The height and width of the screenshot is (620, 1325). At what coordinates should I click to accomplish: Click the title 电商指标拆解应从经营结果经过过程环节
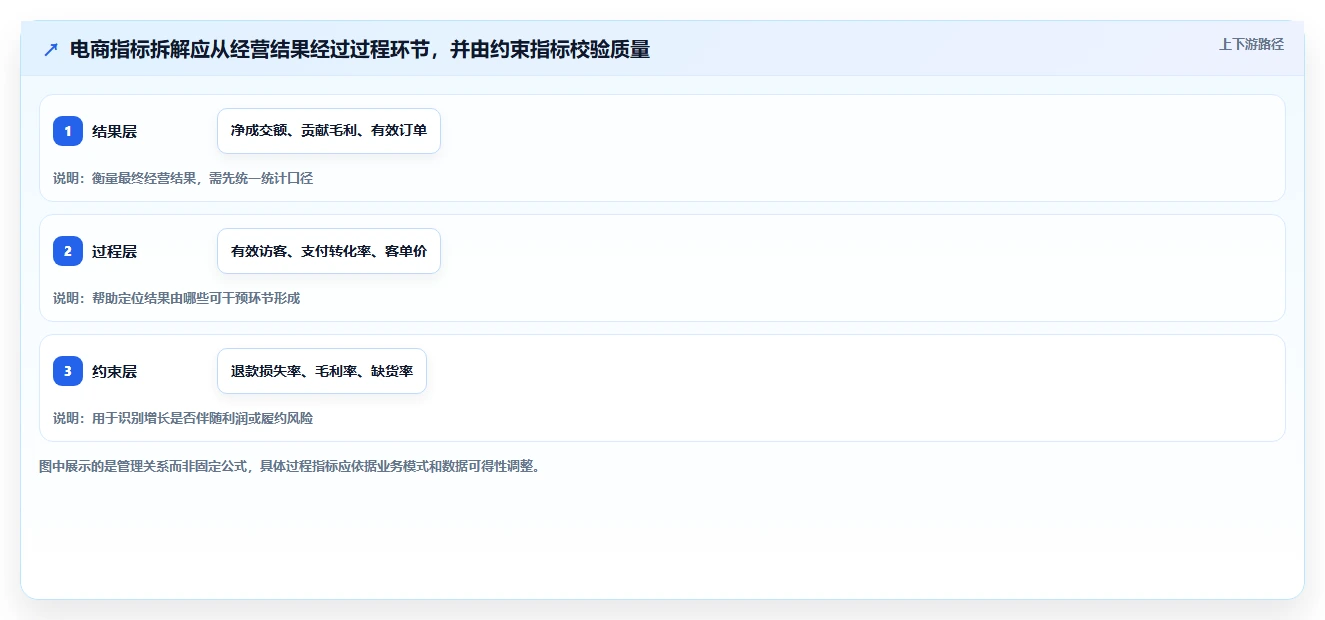coord(360,49)
